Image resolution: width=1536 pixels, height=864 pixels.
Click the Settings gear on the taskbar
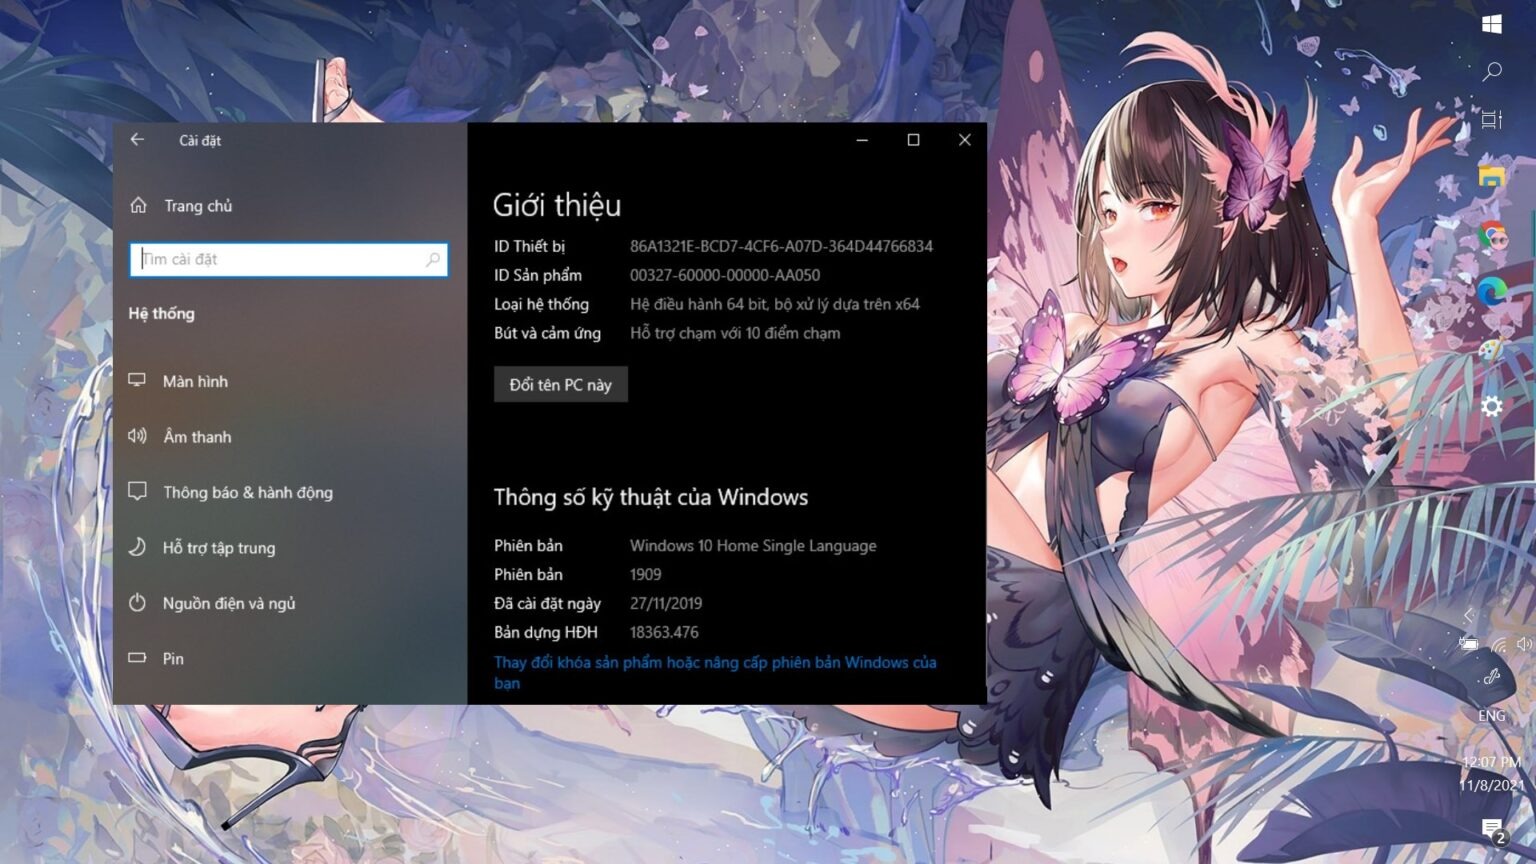[1492, 405]
